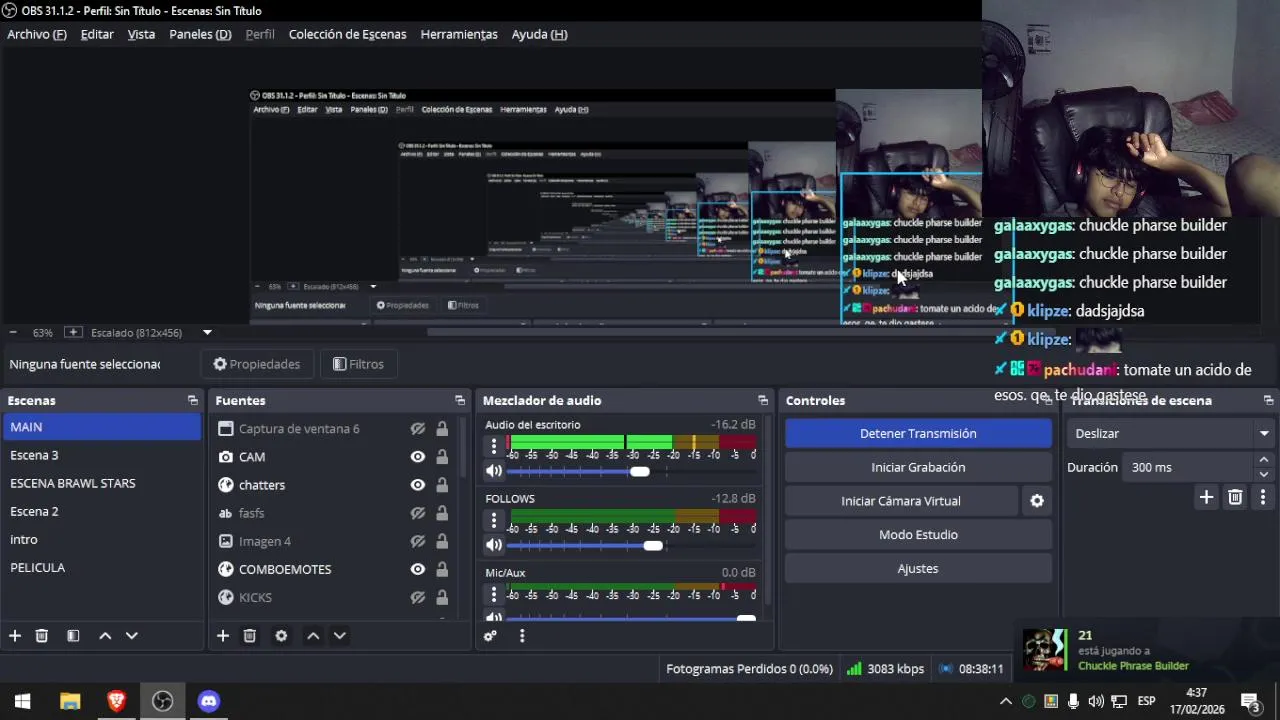Open the Paneles menu
This screenshot has height=720, width=1280.
coord(200,34)
